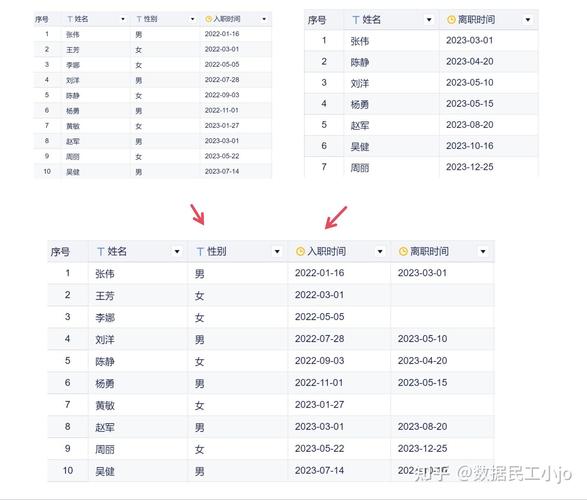Click clock icon beside 入职时间 in top-left table
The image size is (587, 500).
209,19
